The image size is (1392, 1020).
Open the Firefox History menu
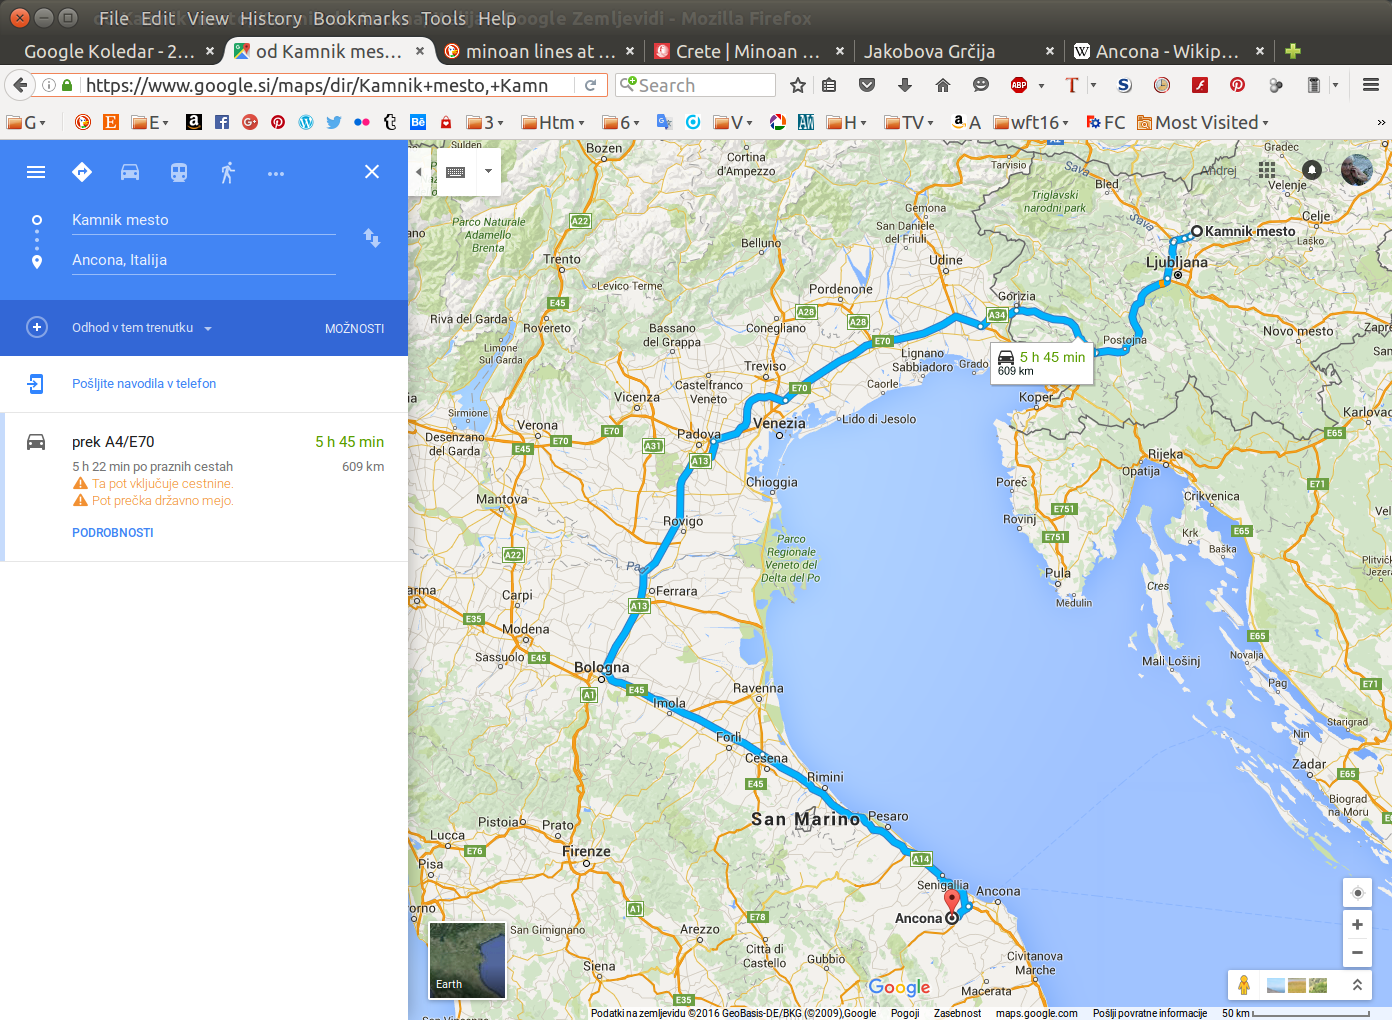pyautogui.click(x=270, y=18)
